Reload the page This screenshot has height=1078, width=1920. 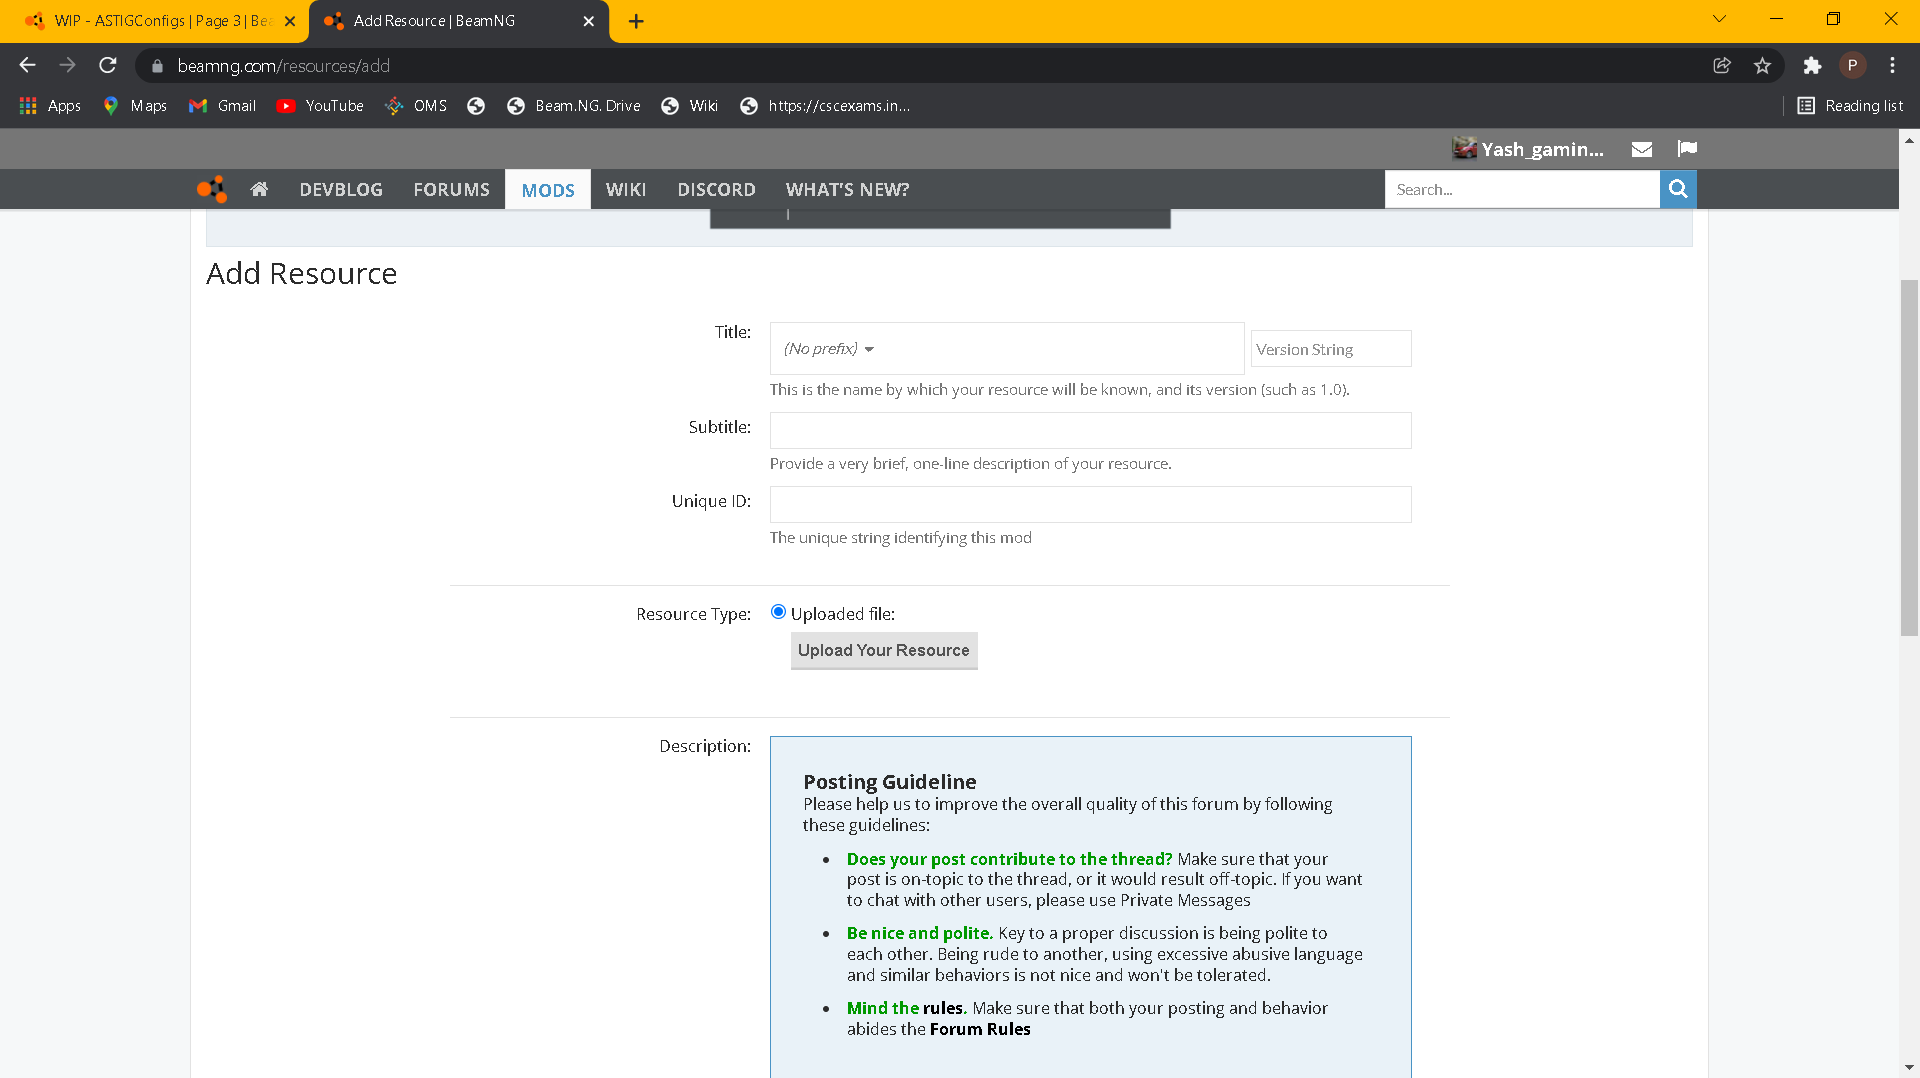pyautogui.click(x=108, y=66)
